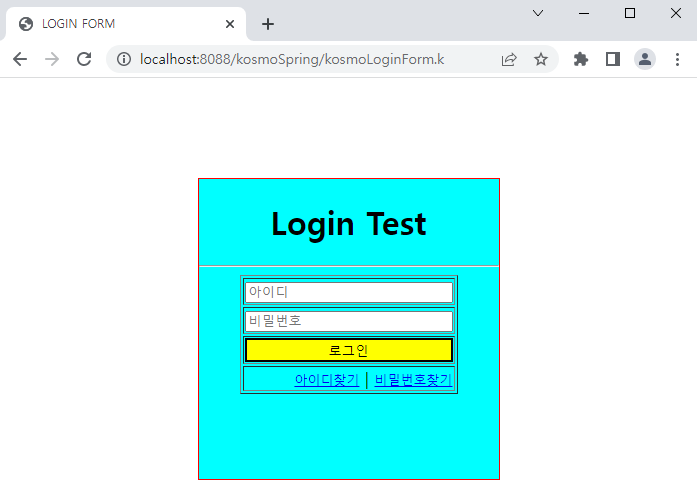Open the 비밀번호찾기 link

click(x=413, y=380)
